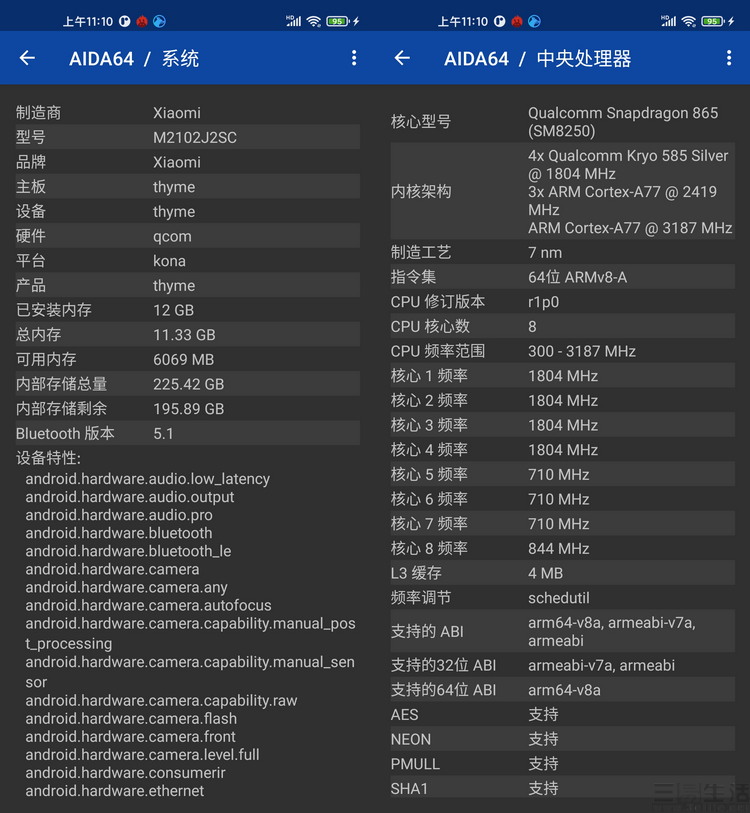Select android.hardware.audio.pro entry
Image resolution: width=750 pixels, height=813 pixels.
(x=119, y=515)
